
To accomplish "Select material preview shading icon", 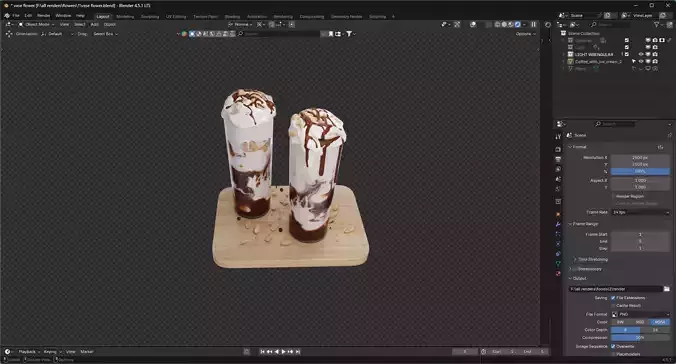I will pos(510,25).
